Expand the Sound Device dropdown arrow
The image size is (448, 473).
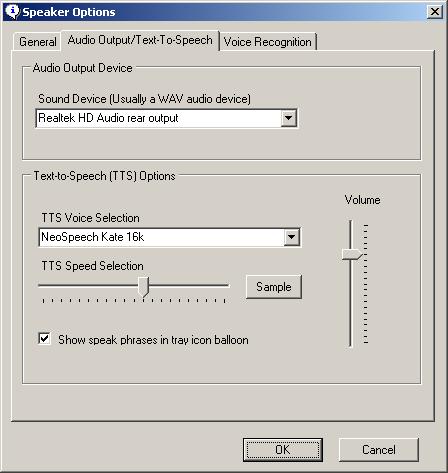tap(289, 118)
